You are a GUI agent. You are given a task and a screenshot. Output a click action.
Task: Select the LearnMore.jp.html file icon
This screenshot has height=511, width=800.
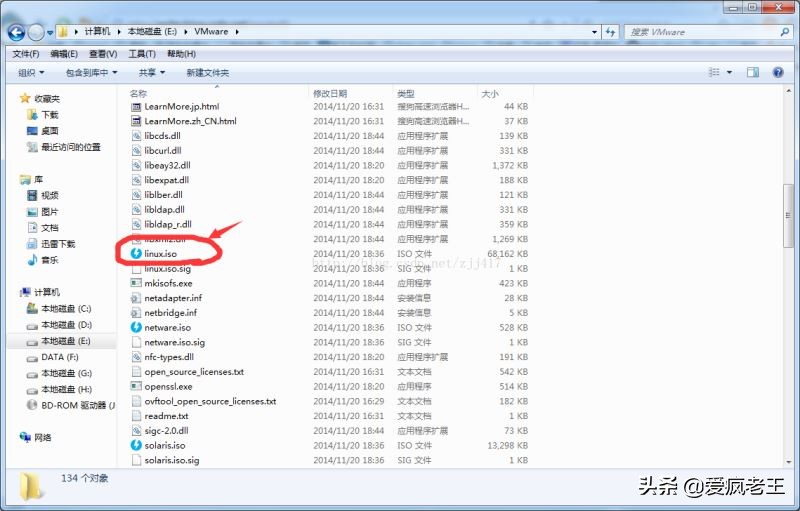pos(136,107)
